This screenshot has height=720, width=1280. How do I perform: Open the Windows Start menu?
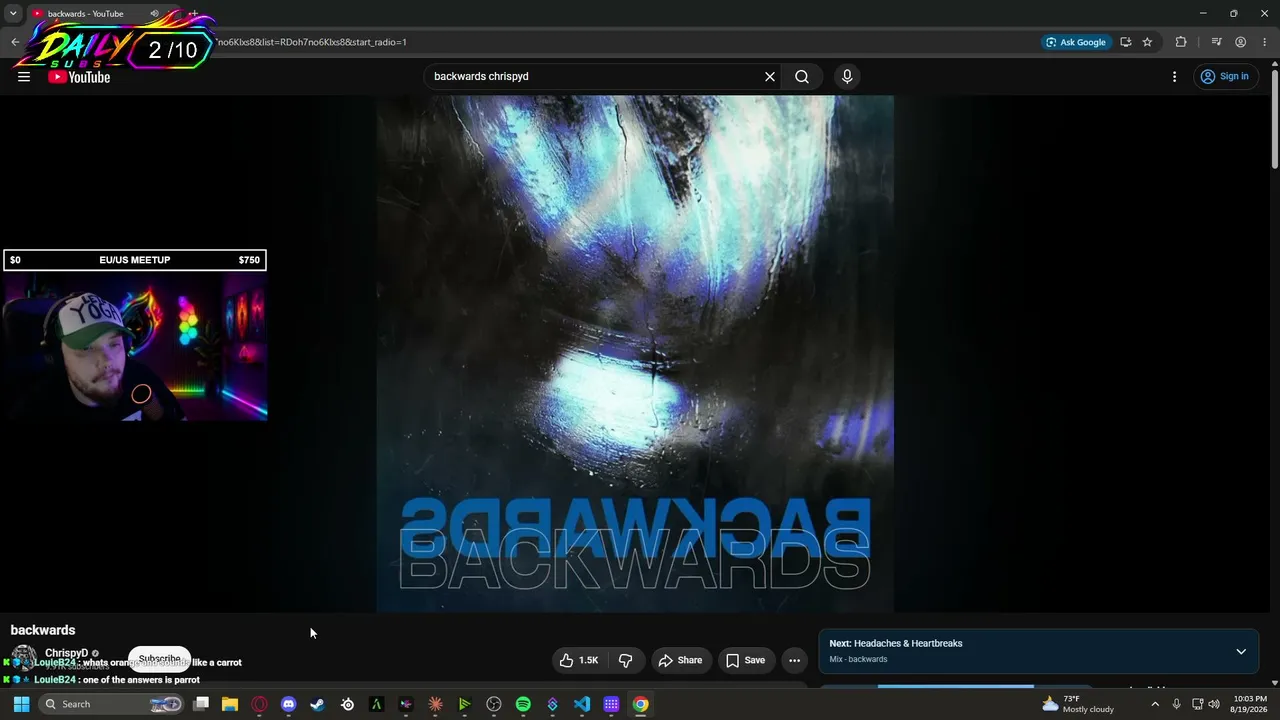tap(21, 704)
